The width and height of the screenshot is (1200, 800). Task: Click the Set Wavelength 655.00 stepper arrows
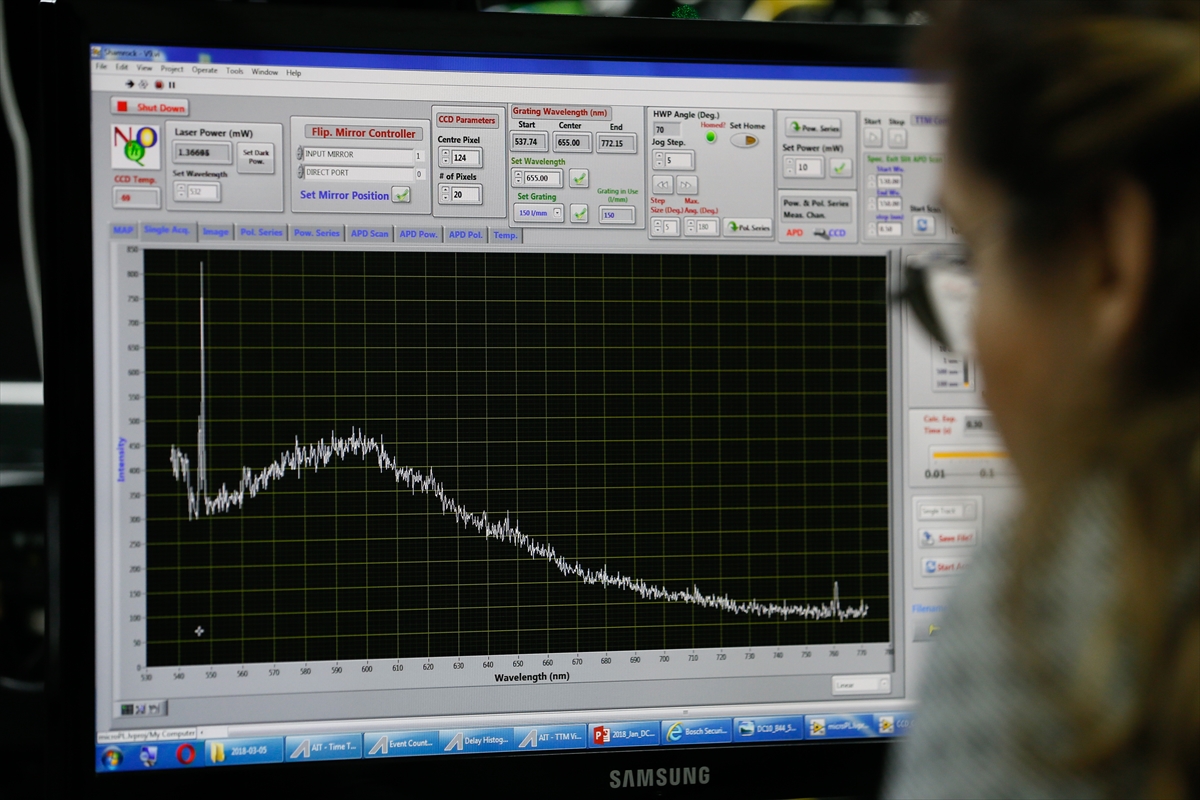[516, 178]
